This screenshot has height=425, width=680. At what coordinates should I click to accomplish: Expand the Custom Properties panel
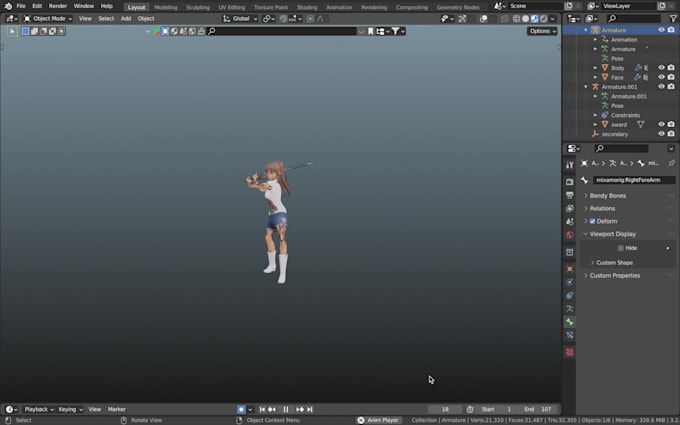coord(615,276)
